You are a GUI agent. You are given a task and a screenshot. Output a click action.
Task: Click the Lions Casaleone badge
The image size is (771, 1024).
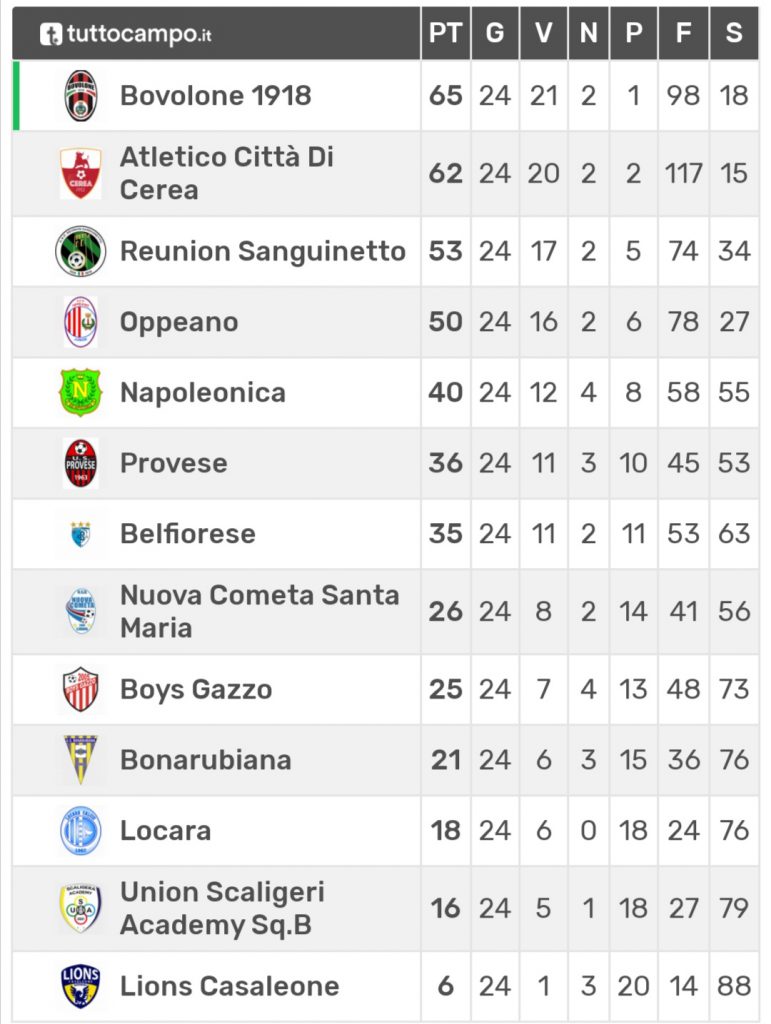[x=80, y=986]
